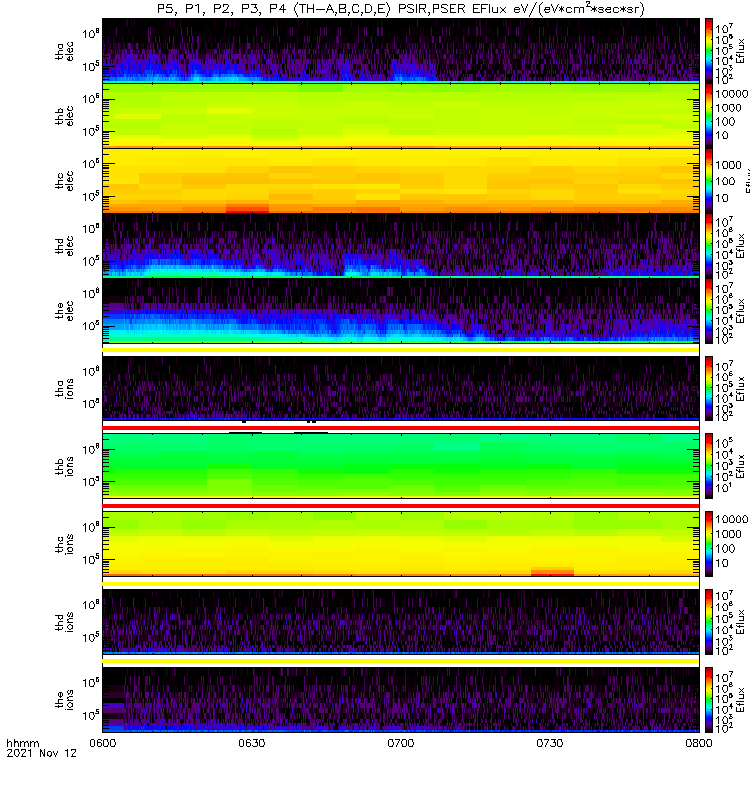Screen dimensions: 750x800
Task: Click the color bar for tha ions panel
Action: click(709, 388)
